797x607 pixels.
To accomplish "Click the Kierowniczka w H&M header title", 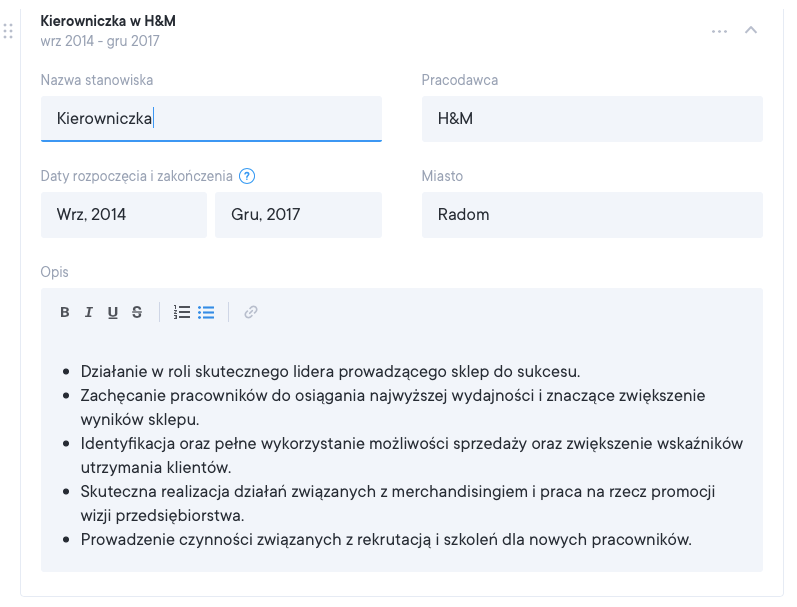I will 108,21.
